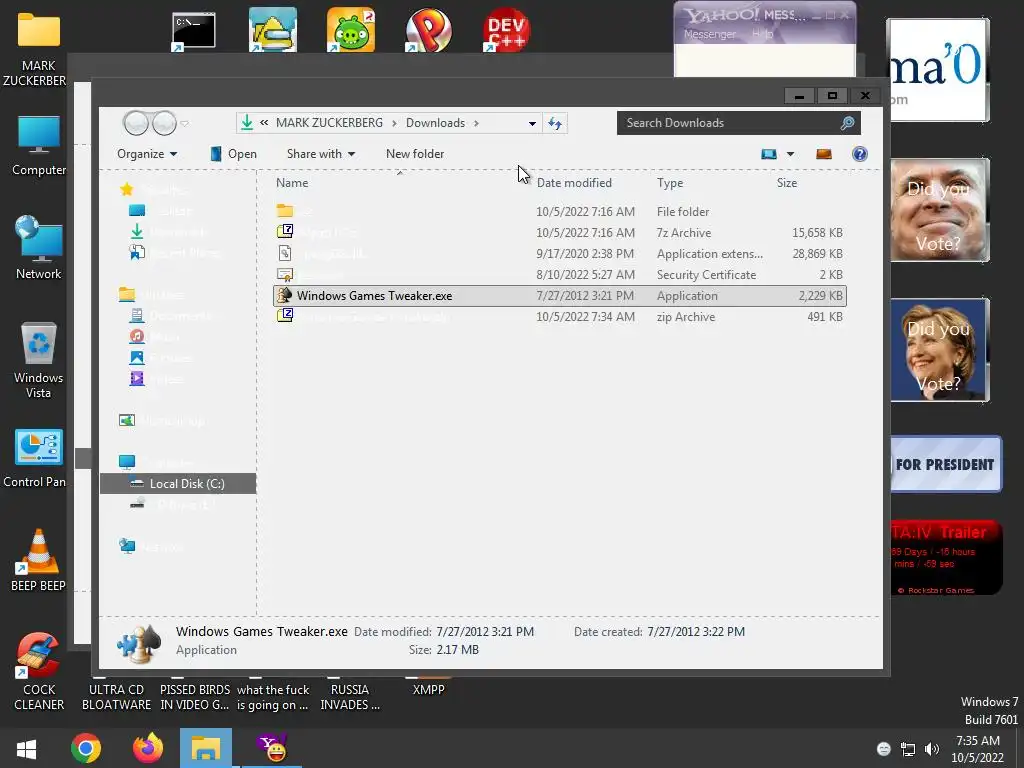Open the Windows Vista recycle bin icon
This screenshot has width=1024, height=768.
click(x=39, y=359)
